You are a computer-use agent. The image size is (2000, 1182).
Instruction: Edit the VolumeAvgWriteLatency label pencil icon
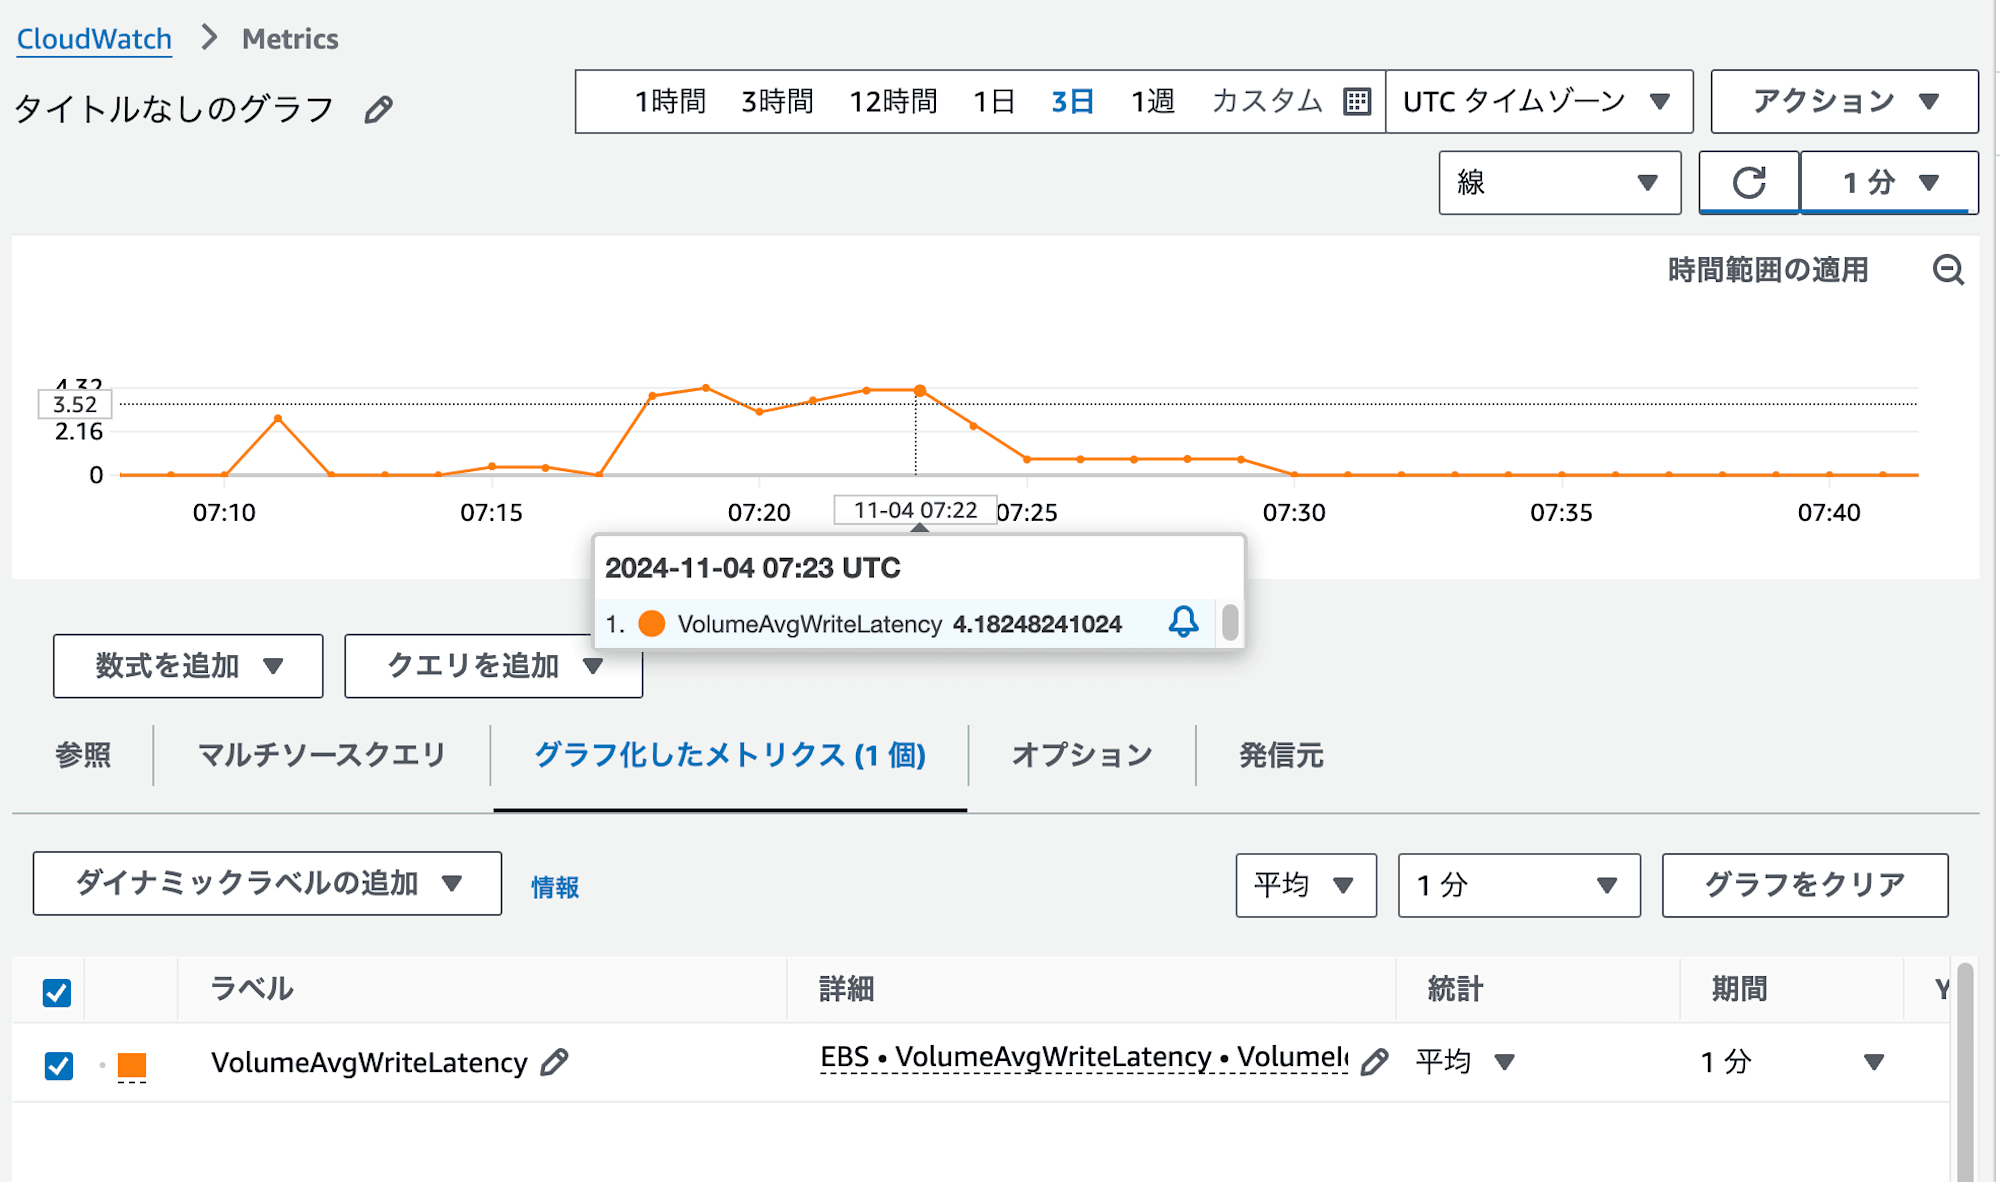point(554,1062)
